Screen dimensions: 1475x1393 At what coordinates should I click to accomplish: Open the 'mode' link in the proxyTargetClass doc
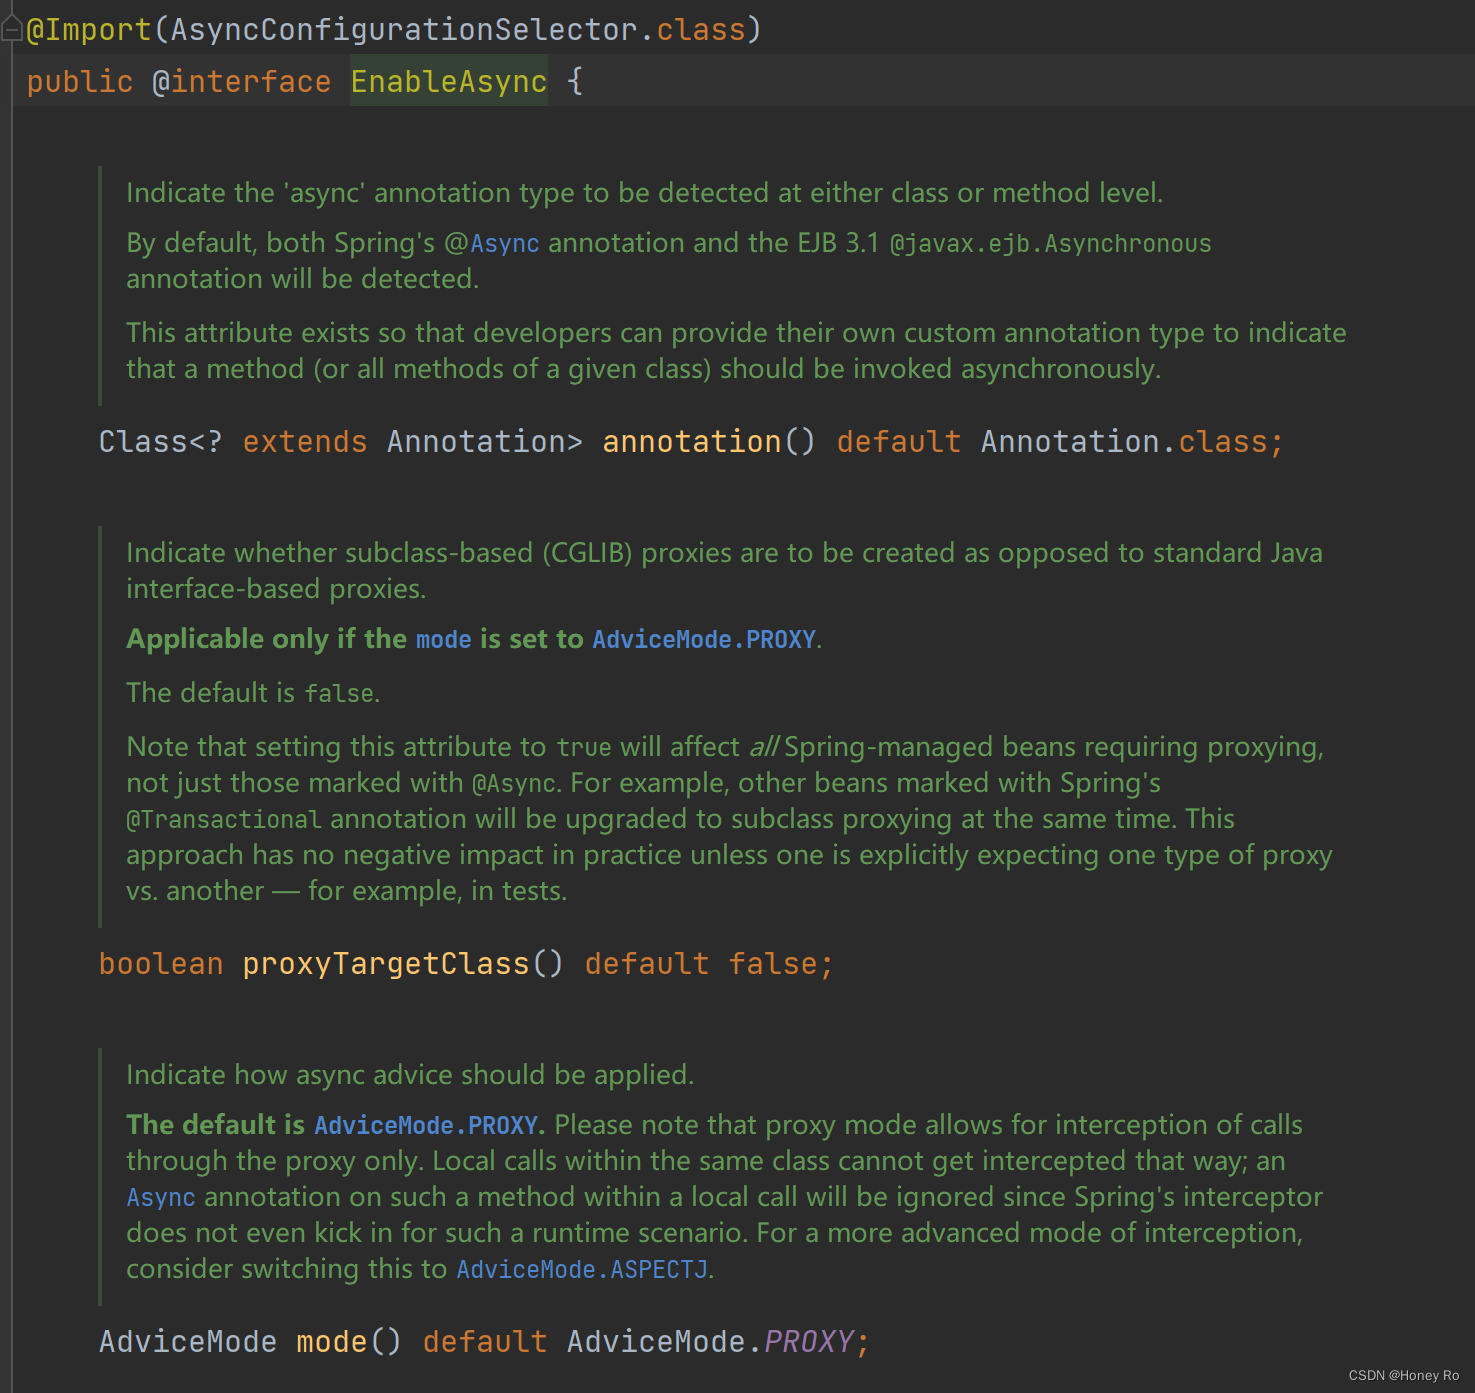click(x=443, y=639)
